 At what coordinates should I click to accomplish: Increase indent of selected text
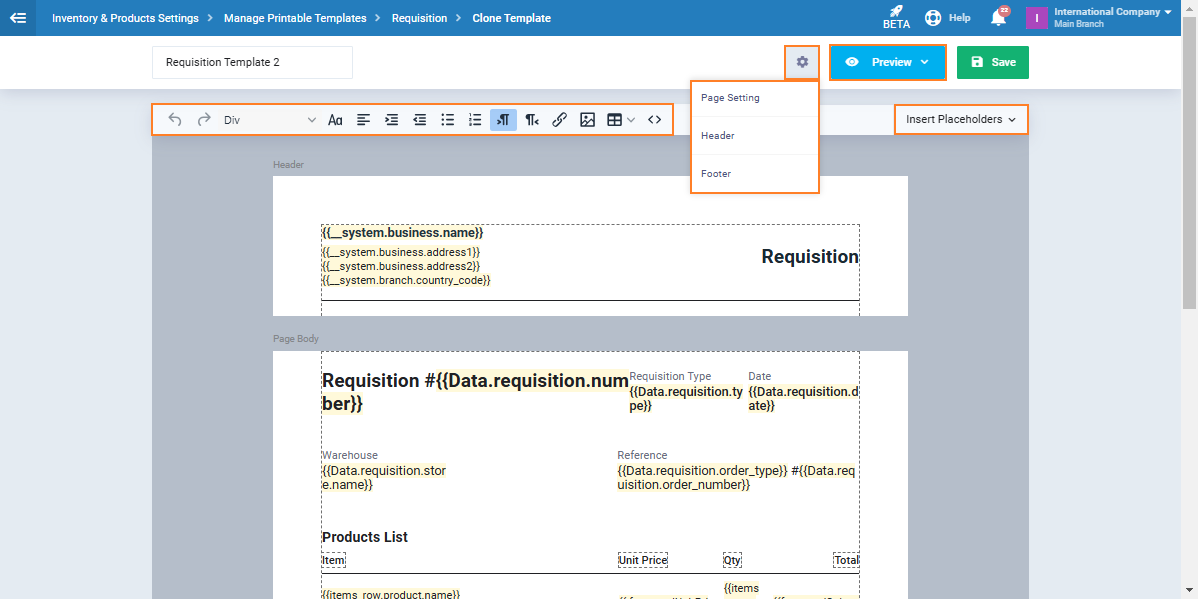(x=392, y=120)
